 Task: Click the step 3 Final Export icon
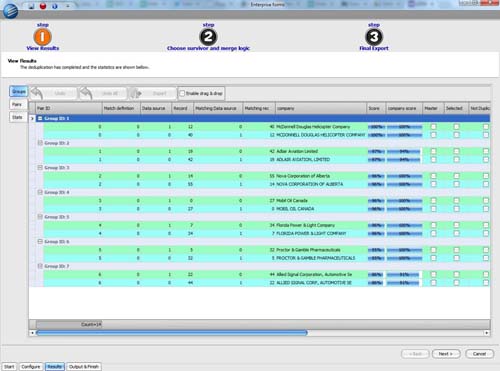[x=374, y=37]
